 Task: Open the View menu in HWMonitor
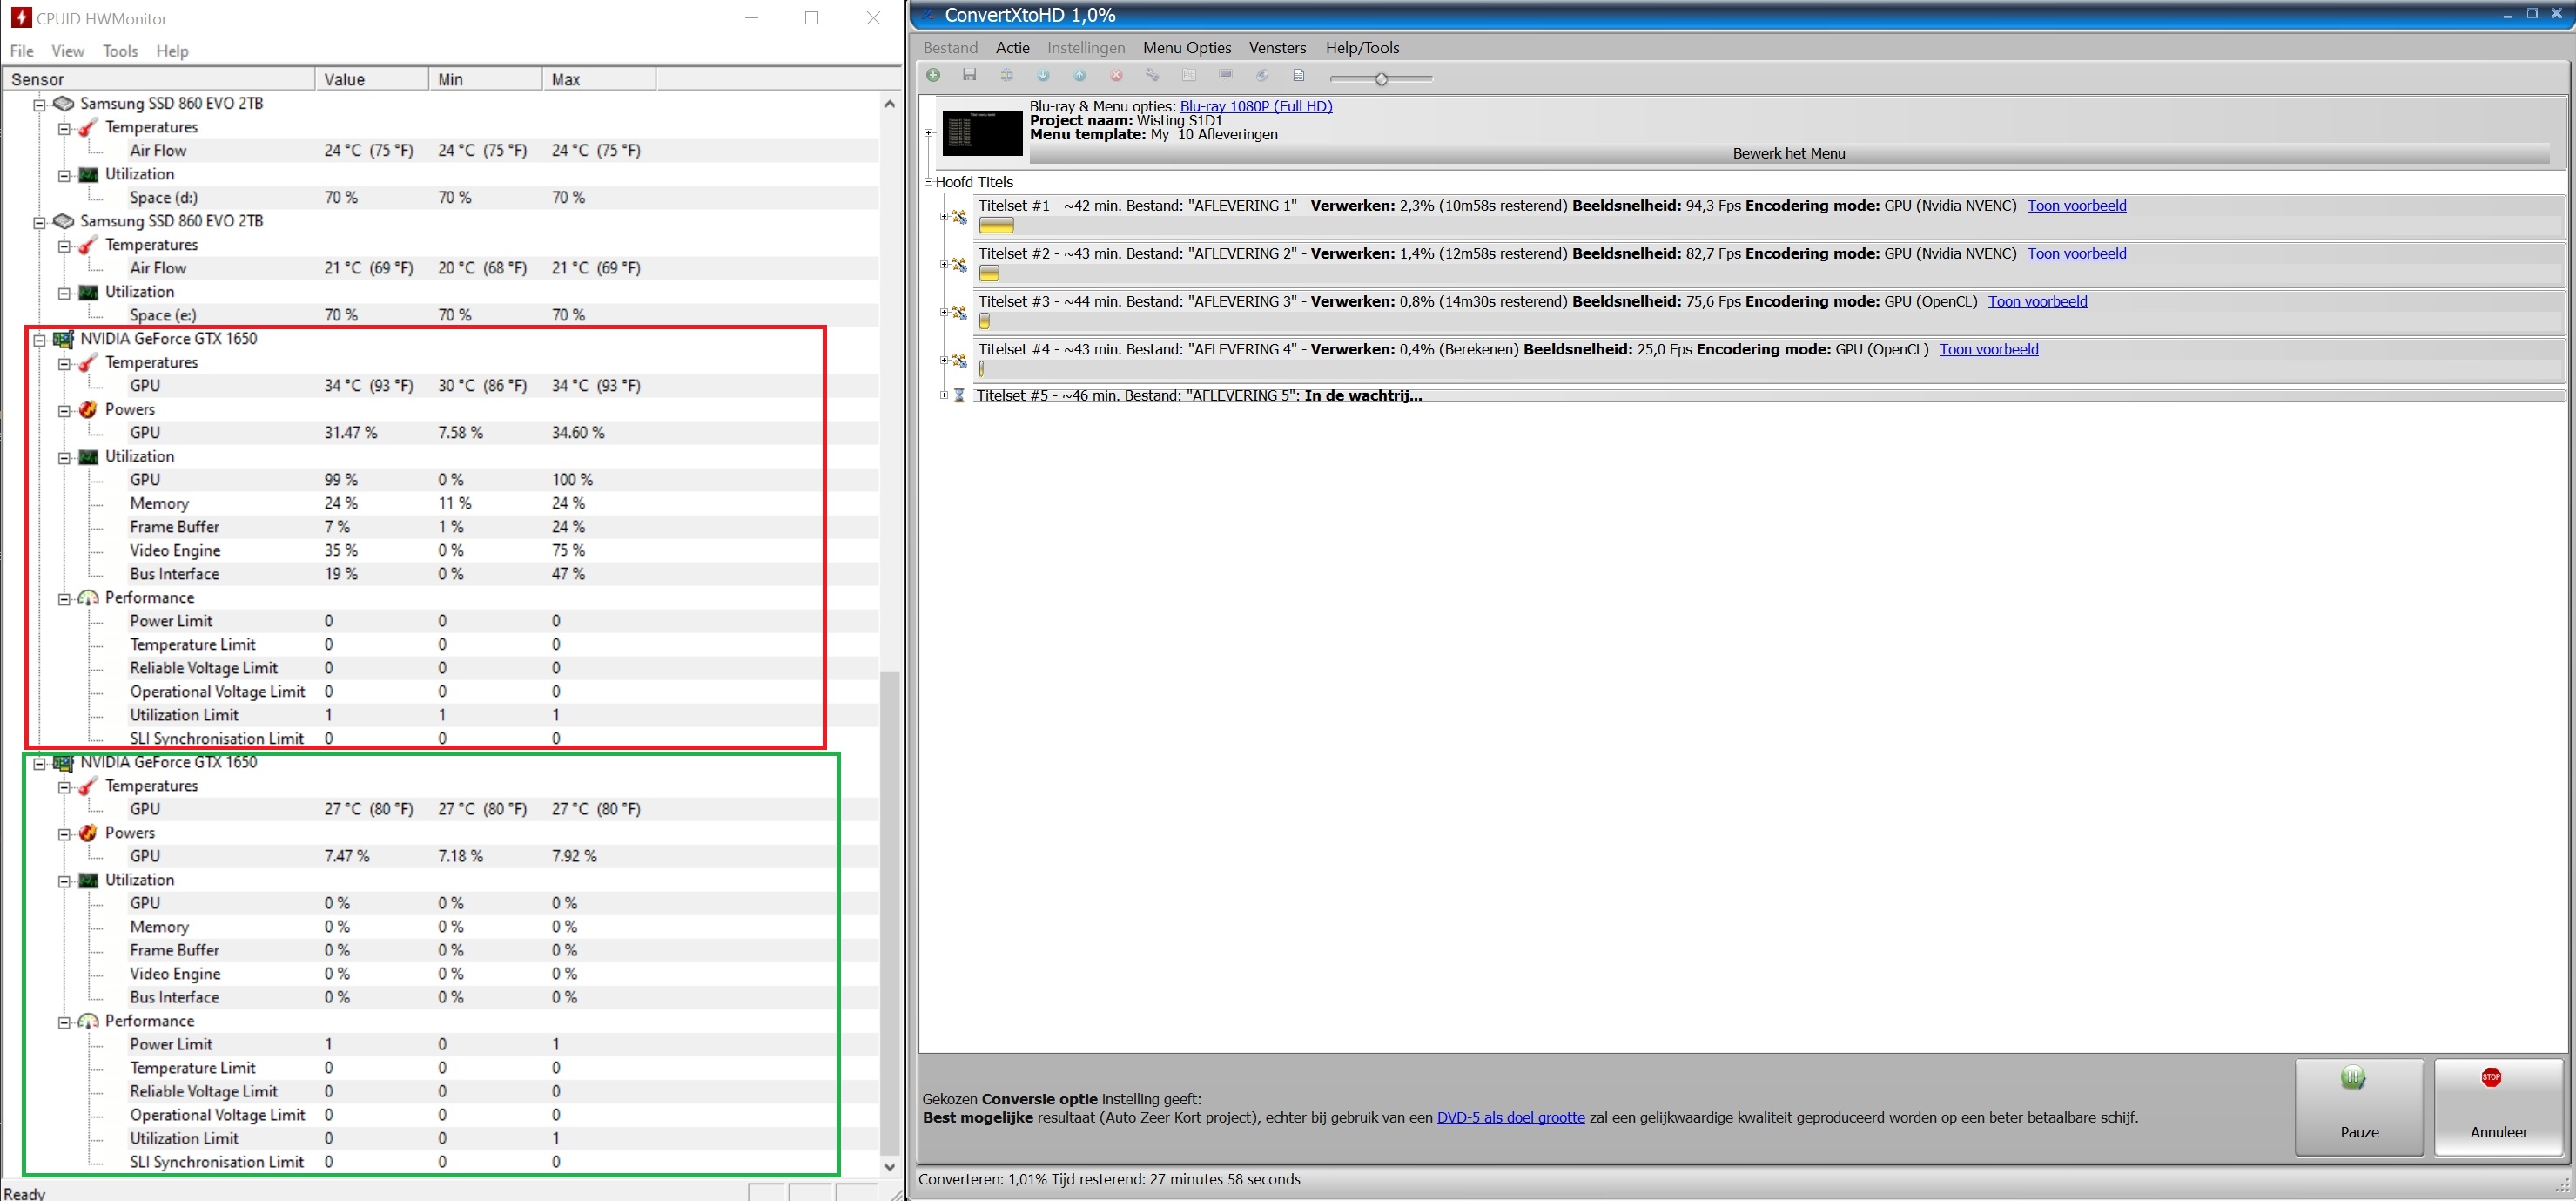(x=68, y=51)
